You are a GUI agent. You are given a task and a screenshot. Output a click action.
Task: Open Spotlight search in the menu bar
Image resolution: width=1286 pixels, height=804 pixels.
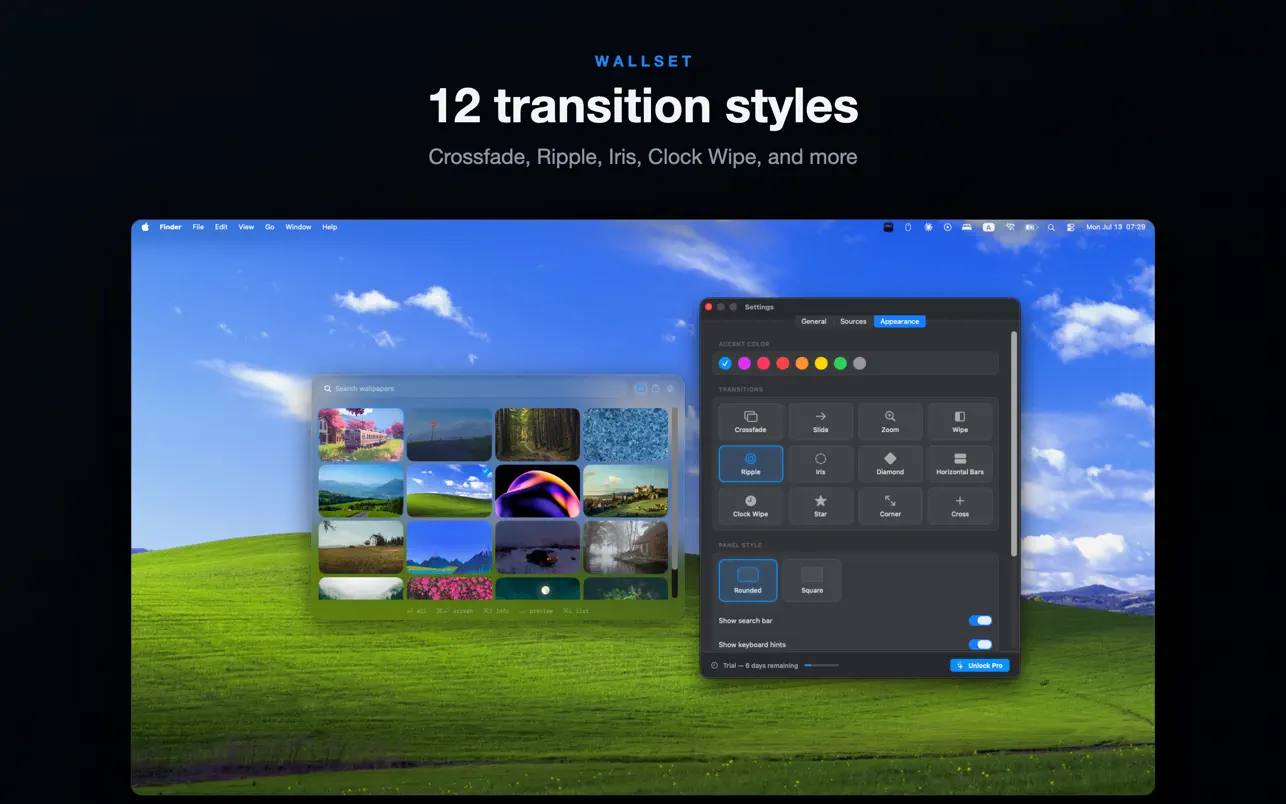(x=1051, y=227)
